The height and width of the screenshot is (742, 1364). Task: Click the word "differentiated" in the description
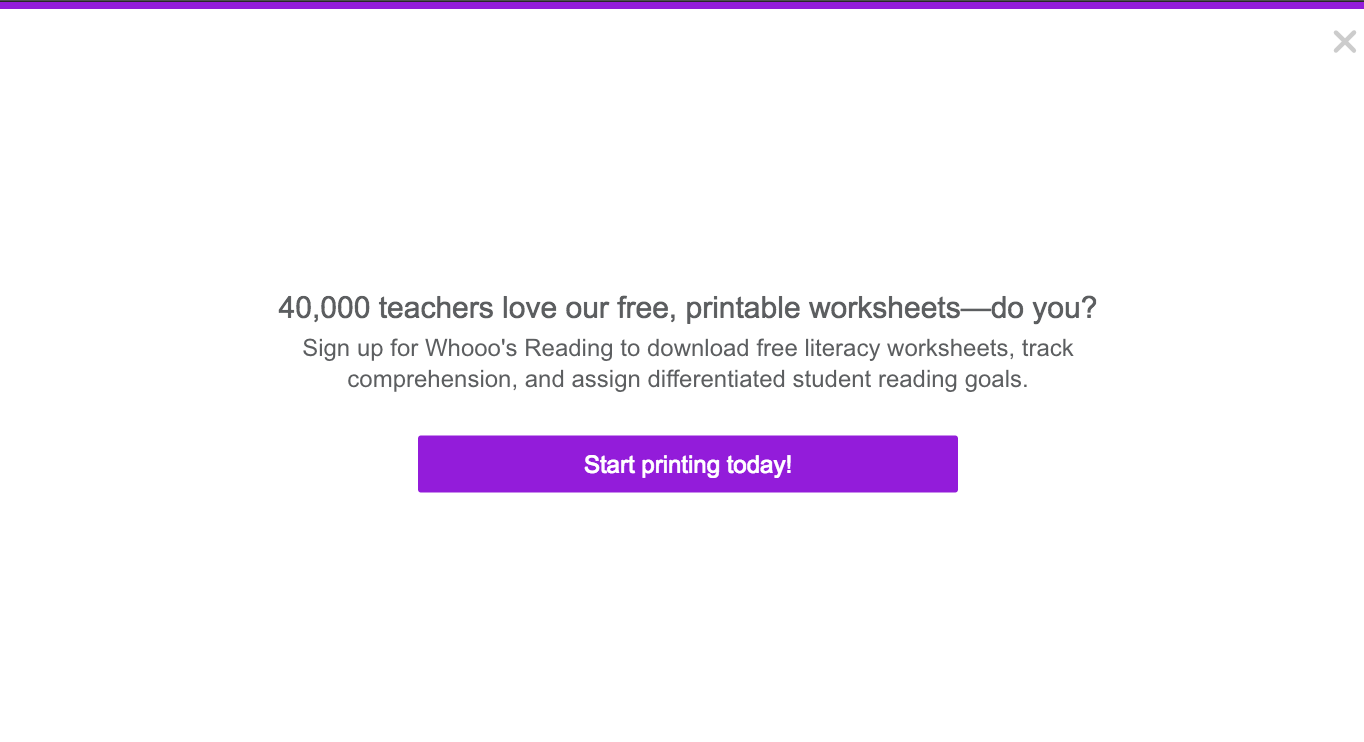pos(716,380)
